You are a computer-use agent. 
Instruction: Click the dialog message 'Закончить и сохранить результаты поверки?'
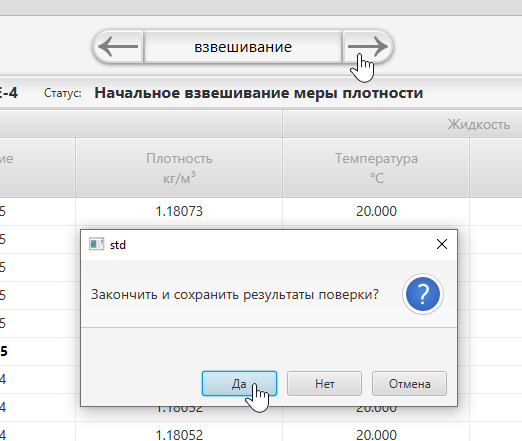point(235,294)
